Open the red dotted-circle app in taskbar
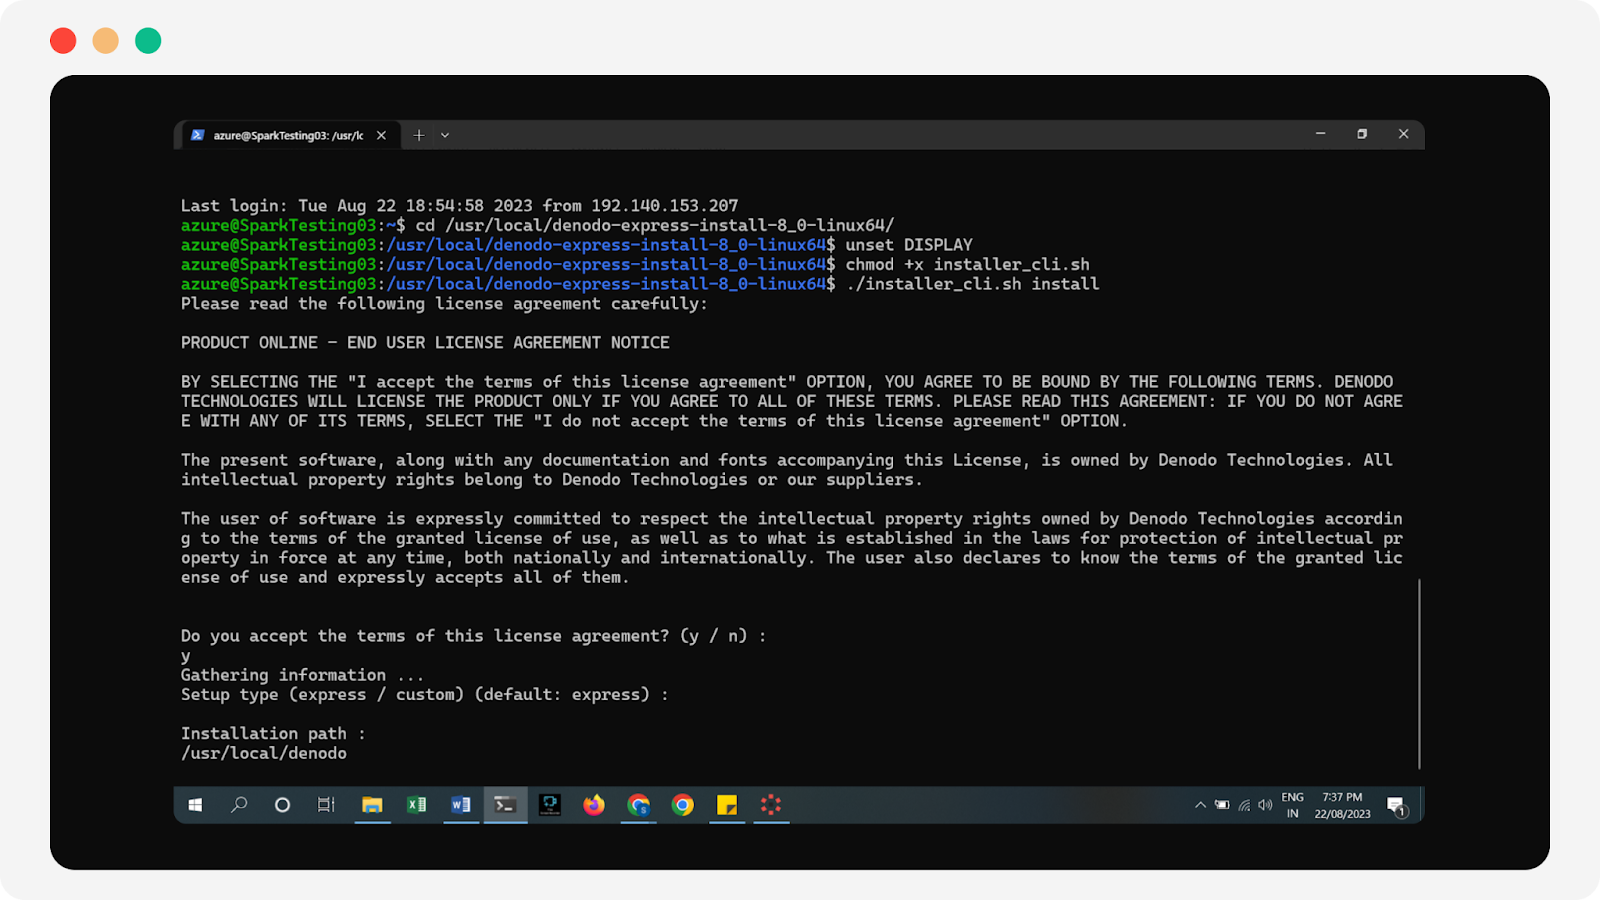 point(770,805)
